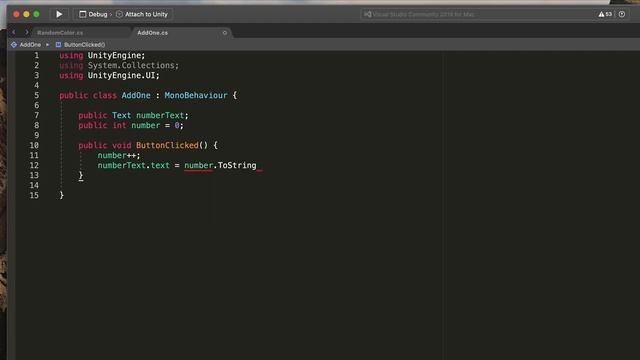This screenshot has width=640, height=360.
Task: Click line number 14 in the gutter
Action: pyautogui.click(x=34, y=185)
